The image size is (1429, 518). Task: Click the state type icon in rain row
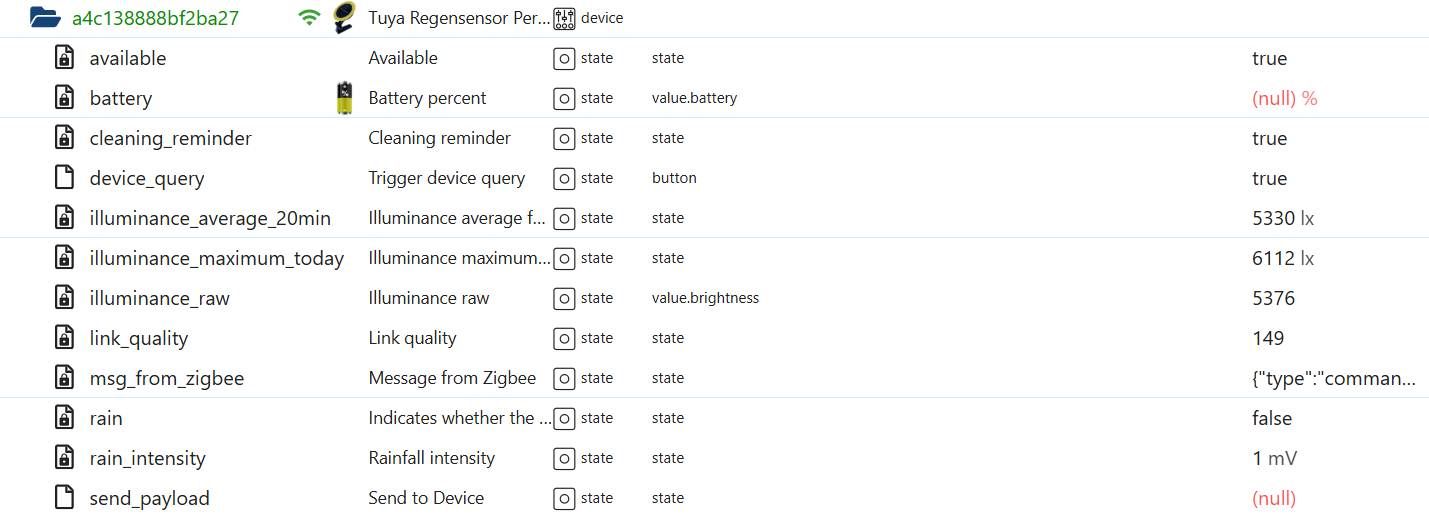coord(564,418)
